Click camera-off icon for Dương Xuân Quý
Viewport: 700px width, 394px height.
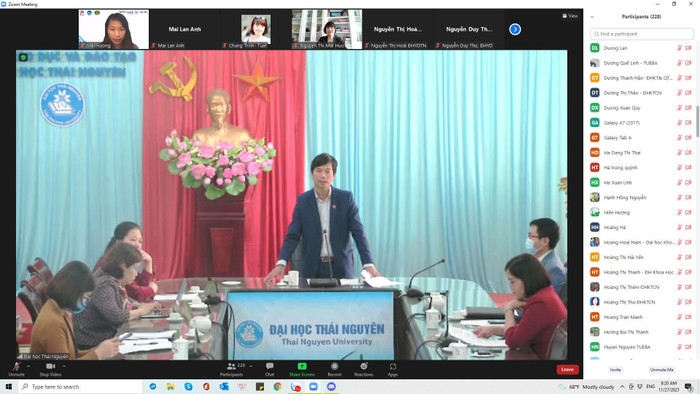(x=688, y=108)
